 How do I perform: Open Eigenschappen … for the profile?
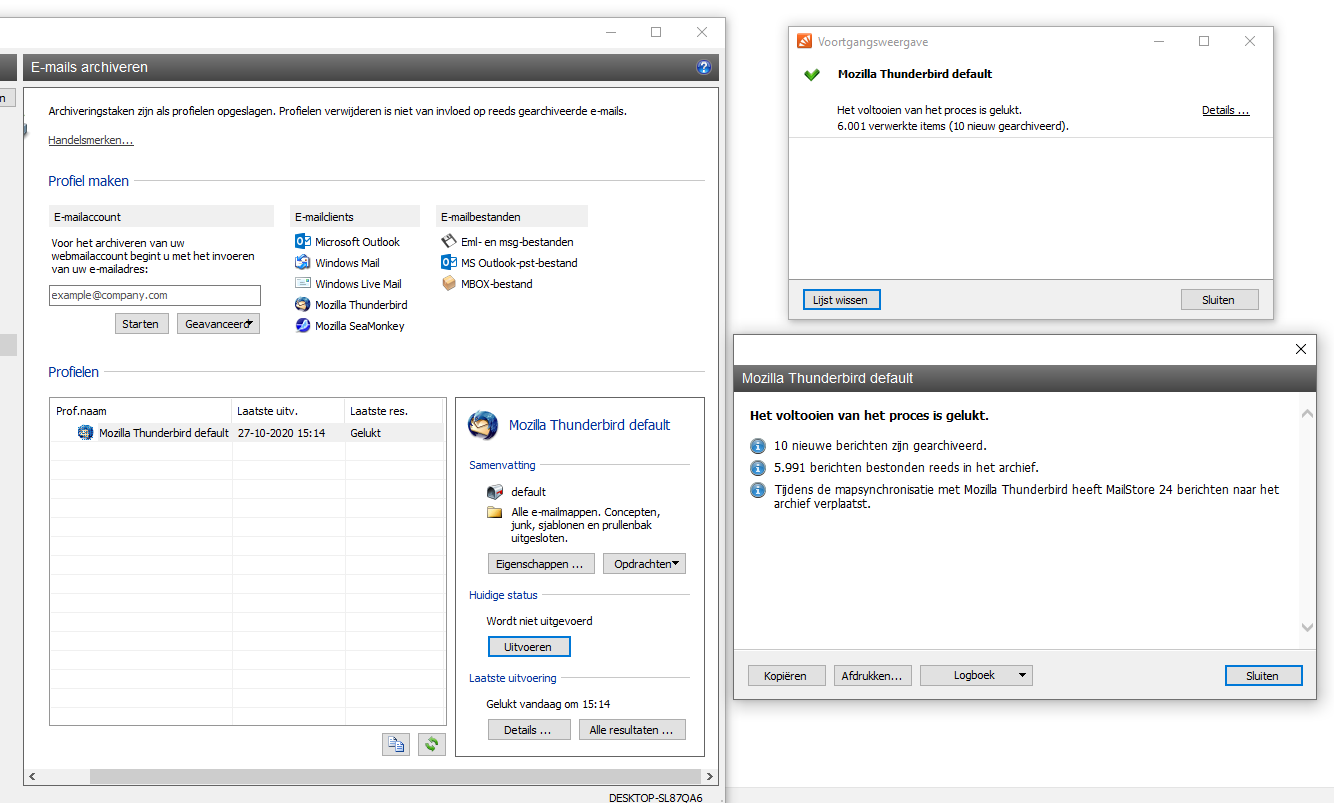(x=541, y=564)
